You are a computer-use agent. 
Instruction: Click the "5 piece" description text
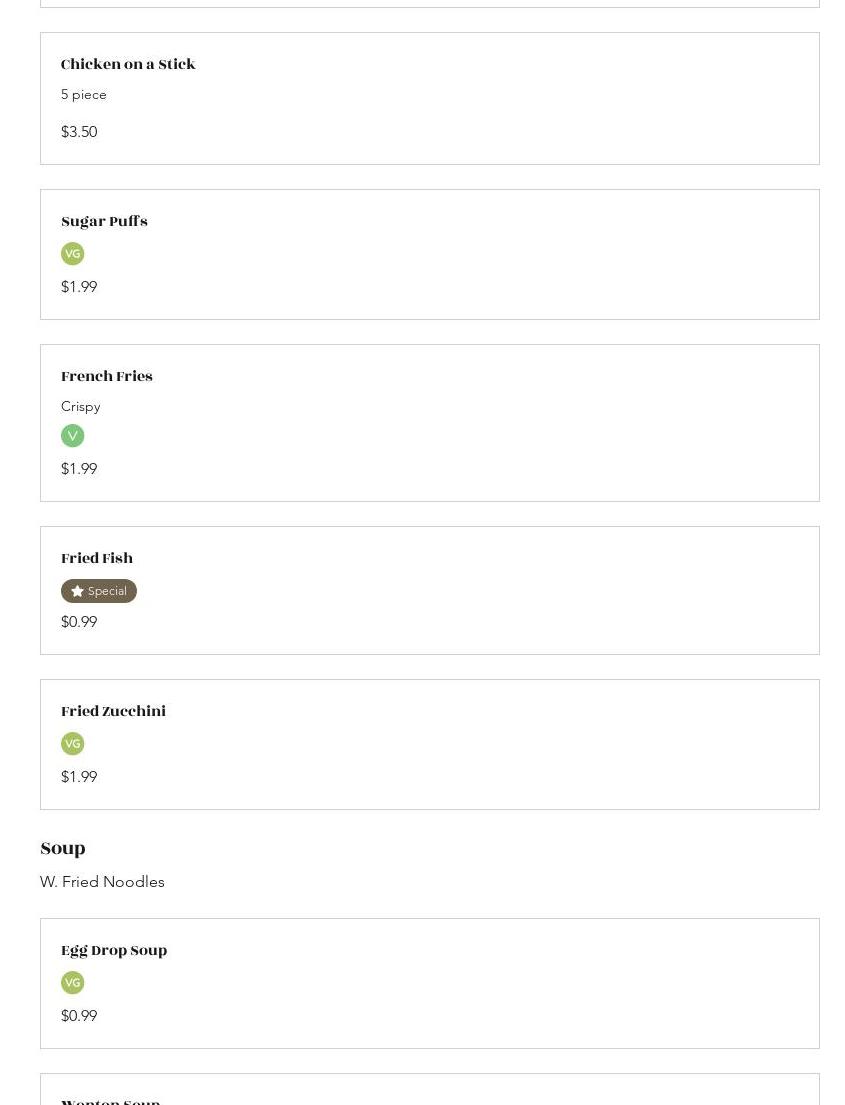pos(84,95)
